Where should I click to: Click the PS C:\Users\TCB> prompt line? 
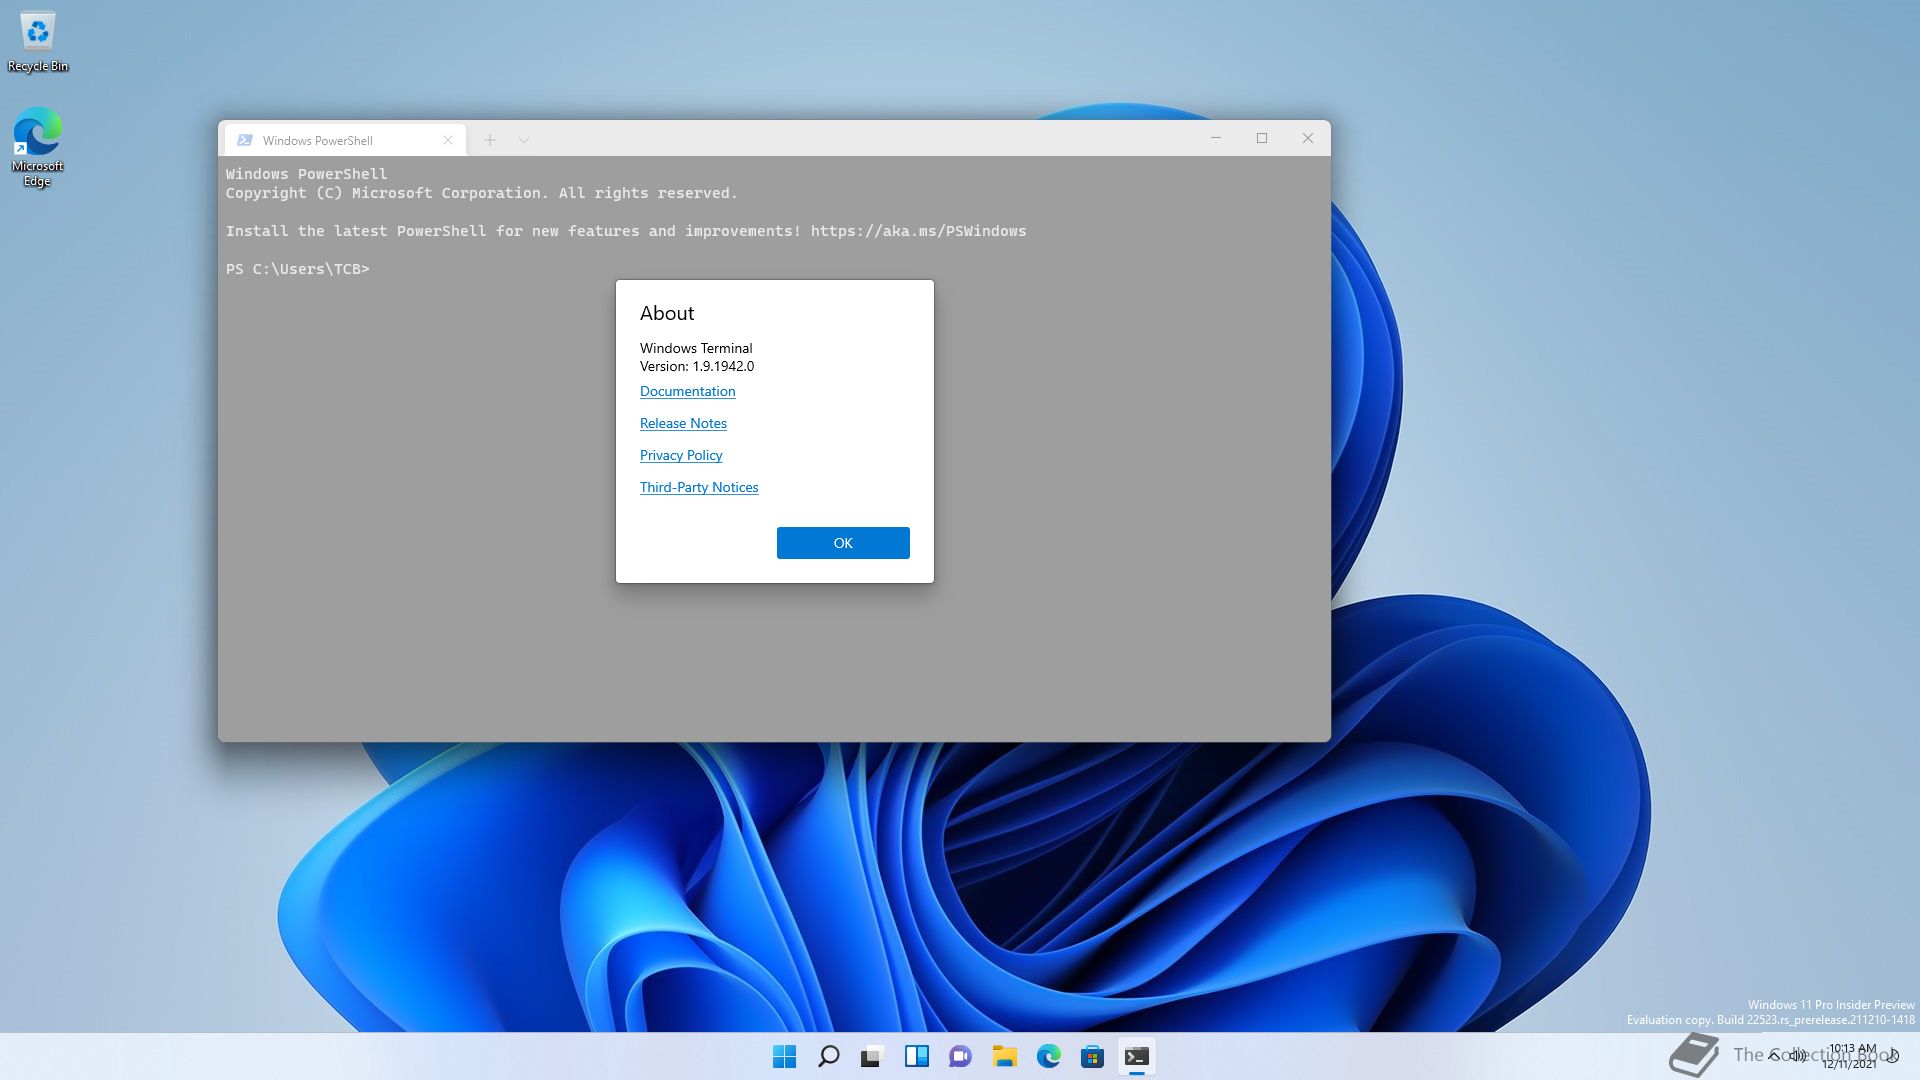(297, 269)
